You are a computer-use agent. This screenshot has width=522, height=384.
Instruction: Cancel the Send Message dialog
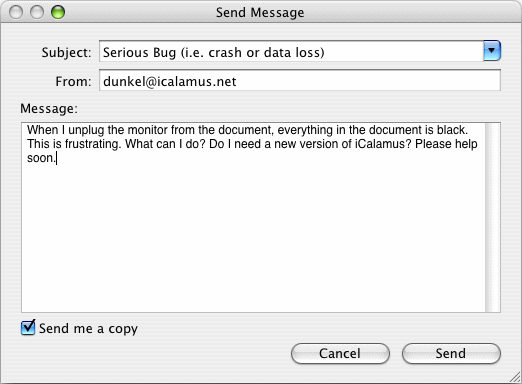pyautogui.click(x=340, y=353)
